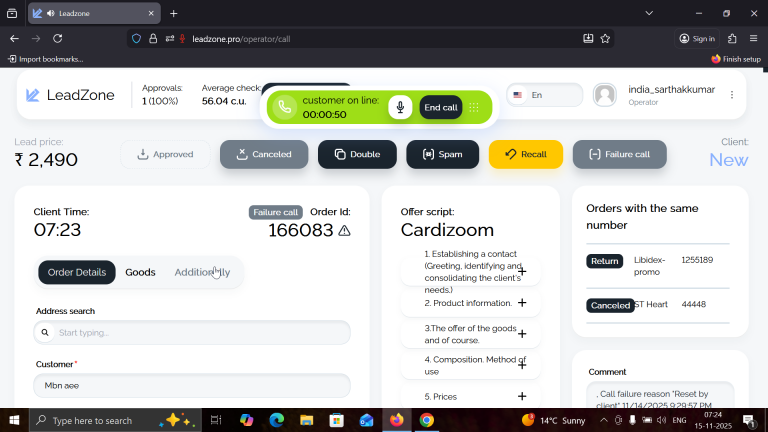Click the Canceled ST Heart order row
Image resolution: width=768 pixels, height=432 pixels.
tap(658, 305)
